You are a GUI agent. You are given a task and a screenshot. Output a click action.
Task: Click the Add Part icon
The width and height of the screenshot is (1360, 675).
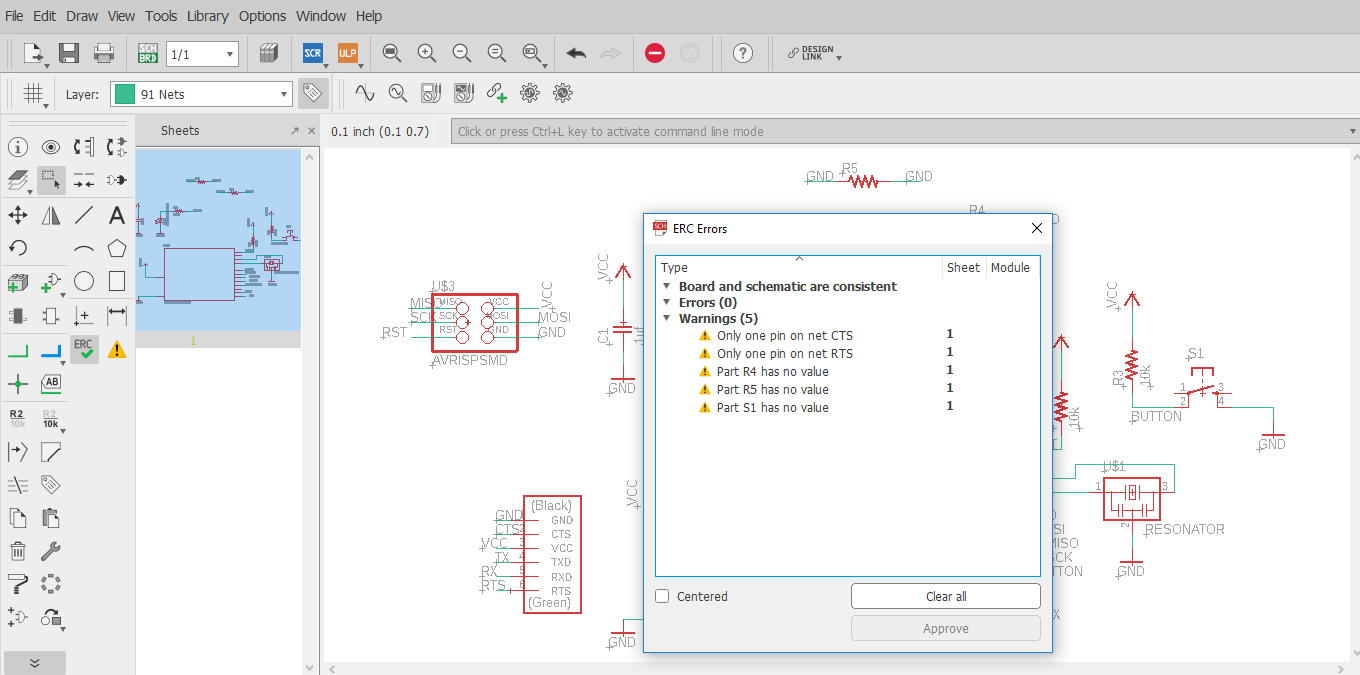pyautogui.click(x=18, y=283)
